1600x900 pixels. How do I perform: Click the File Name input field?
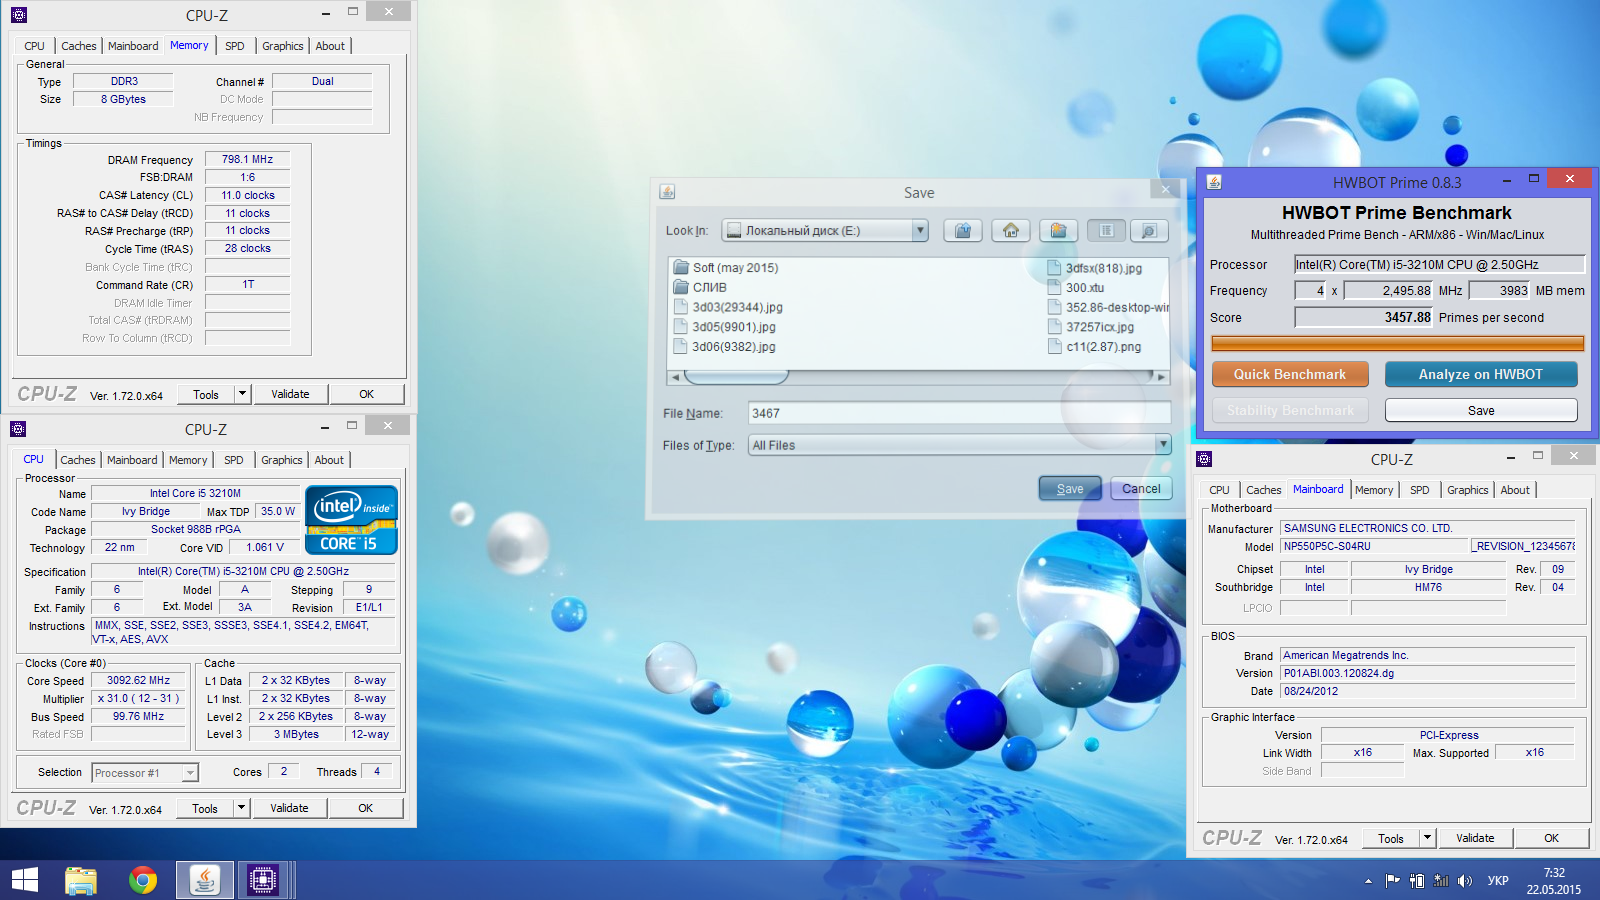pyautogui.click(x=959, y=413)
